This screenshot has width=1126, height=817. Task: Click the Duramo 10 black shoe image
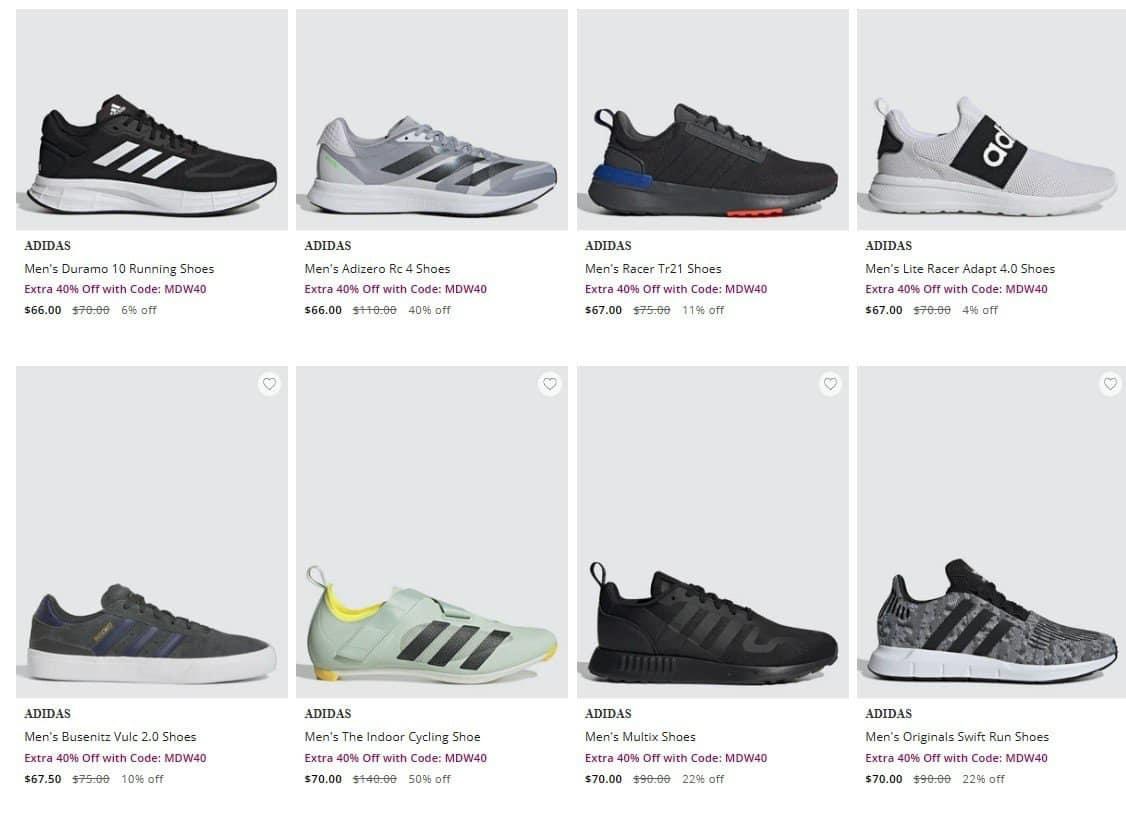tap(152, 155)
